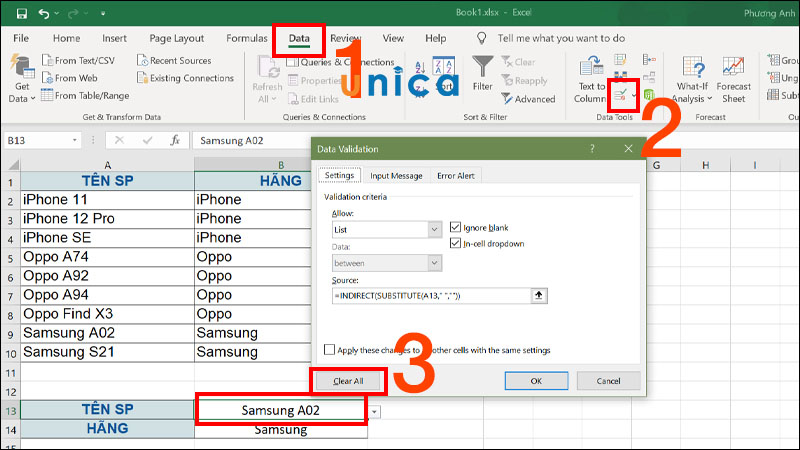Click the Tell me what you want to do box
The width and height of the screenshot is (800, 450).
561,38
